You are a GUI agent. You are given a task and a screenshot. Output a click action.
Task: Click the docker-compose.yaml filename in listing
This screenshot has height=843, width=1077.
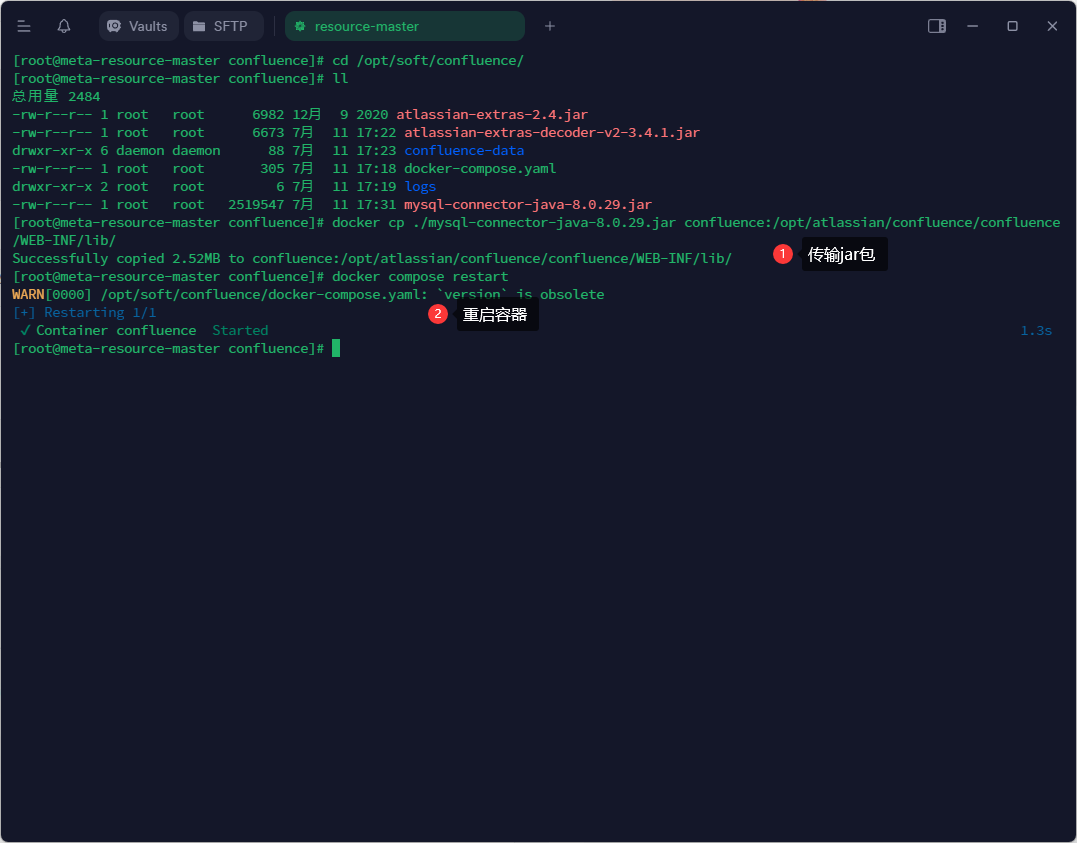(x=480, y=168)
